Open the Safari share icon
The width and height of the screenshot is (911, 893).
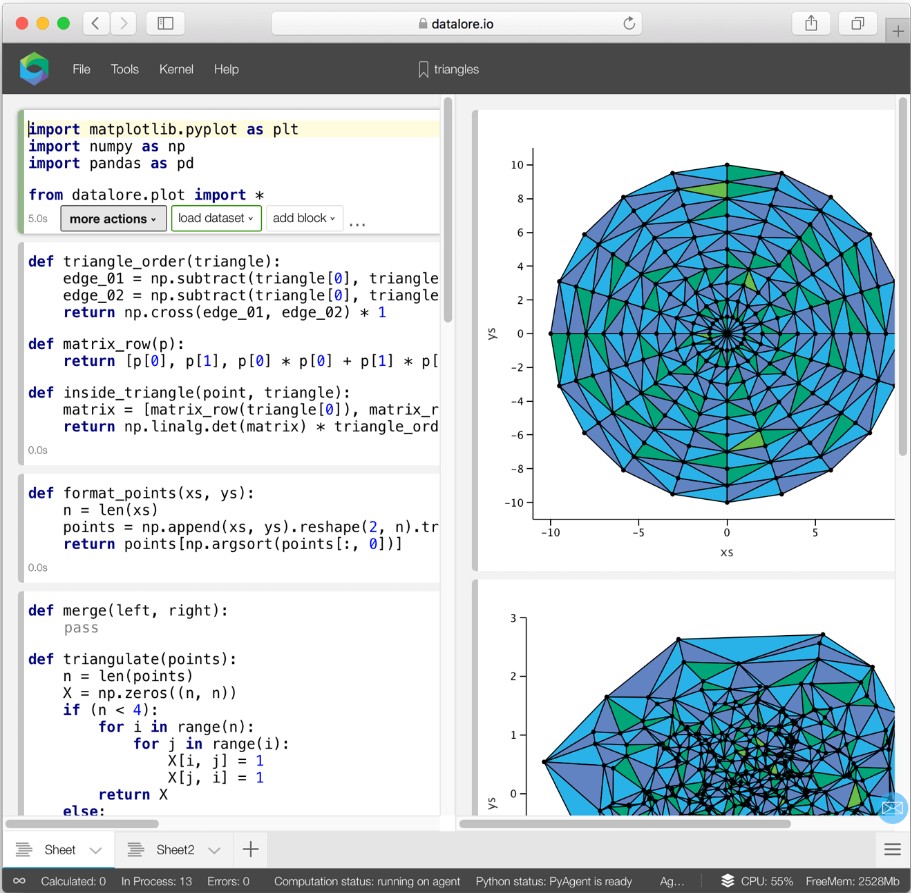pyautogui.click(x=811, y=23)
